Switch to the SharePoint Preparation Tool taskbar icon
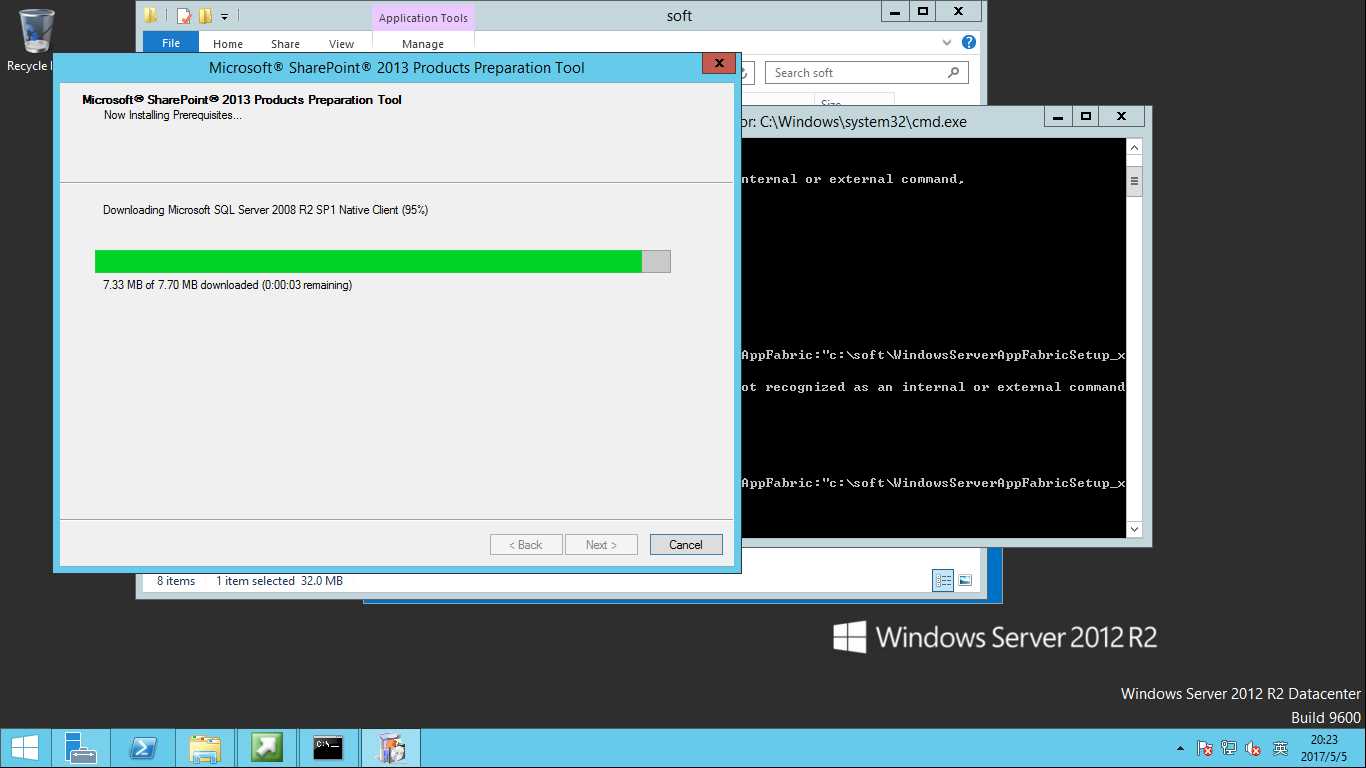This screenshot has width=1366, height=768. coord(391,748)
